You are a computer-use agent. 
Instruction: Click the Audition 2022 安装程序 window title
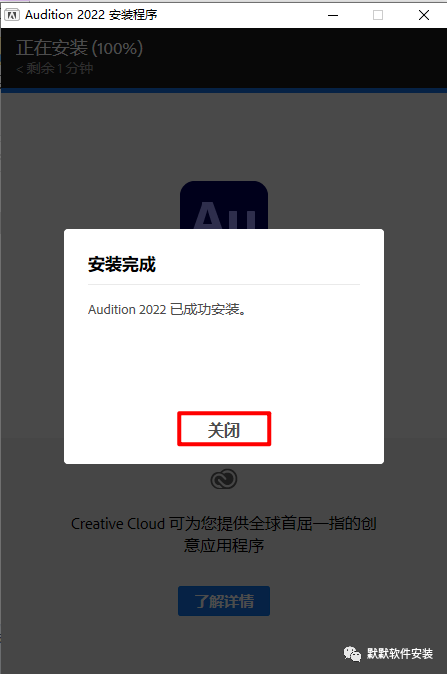(x=91, y=15)
